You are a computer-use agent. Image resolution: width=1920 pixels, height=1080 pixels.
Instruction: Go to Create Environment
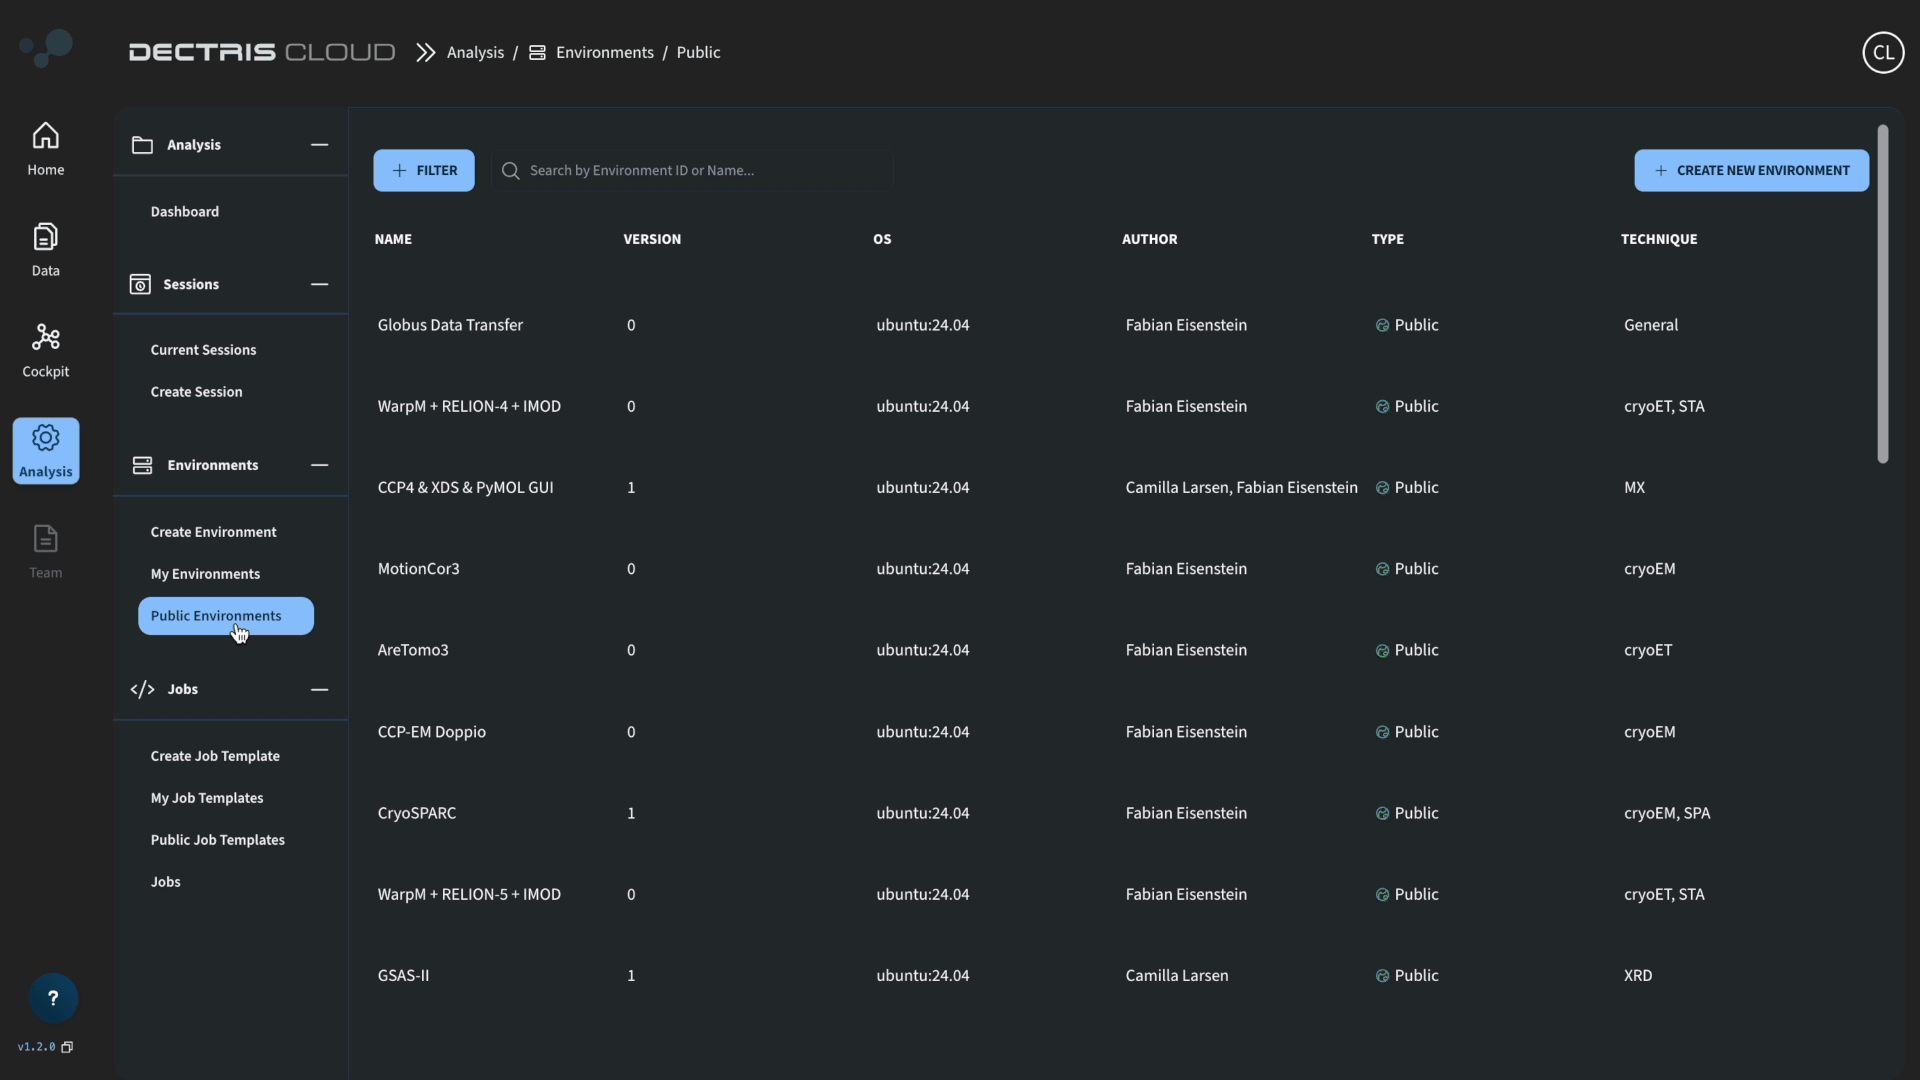point(213,532)
